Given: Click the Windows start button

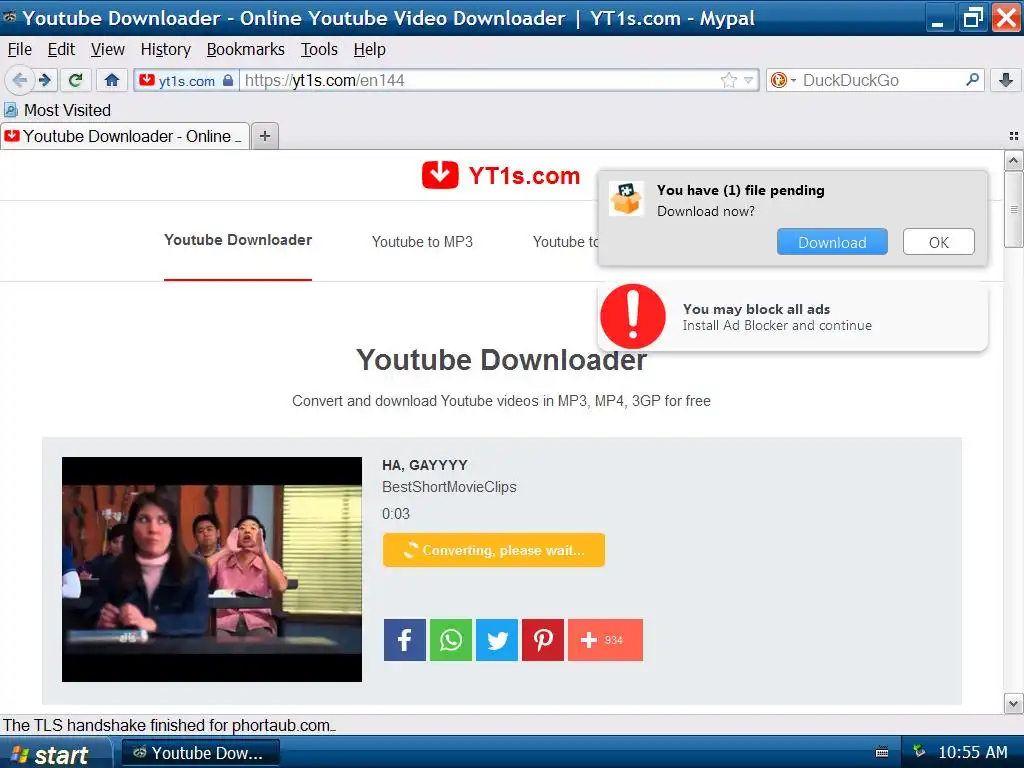Looking at the screenshot, I should (x=55, y=754).
